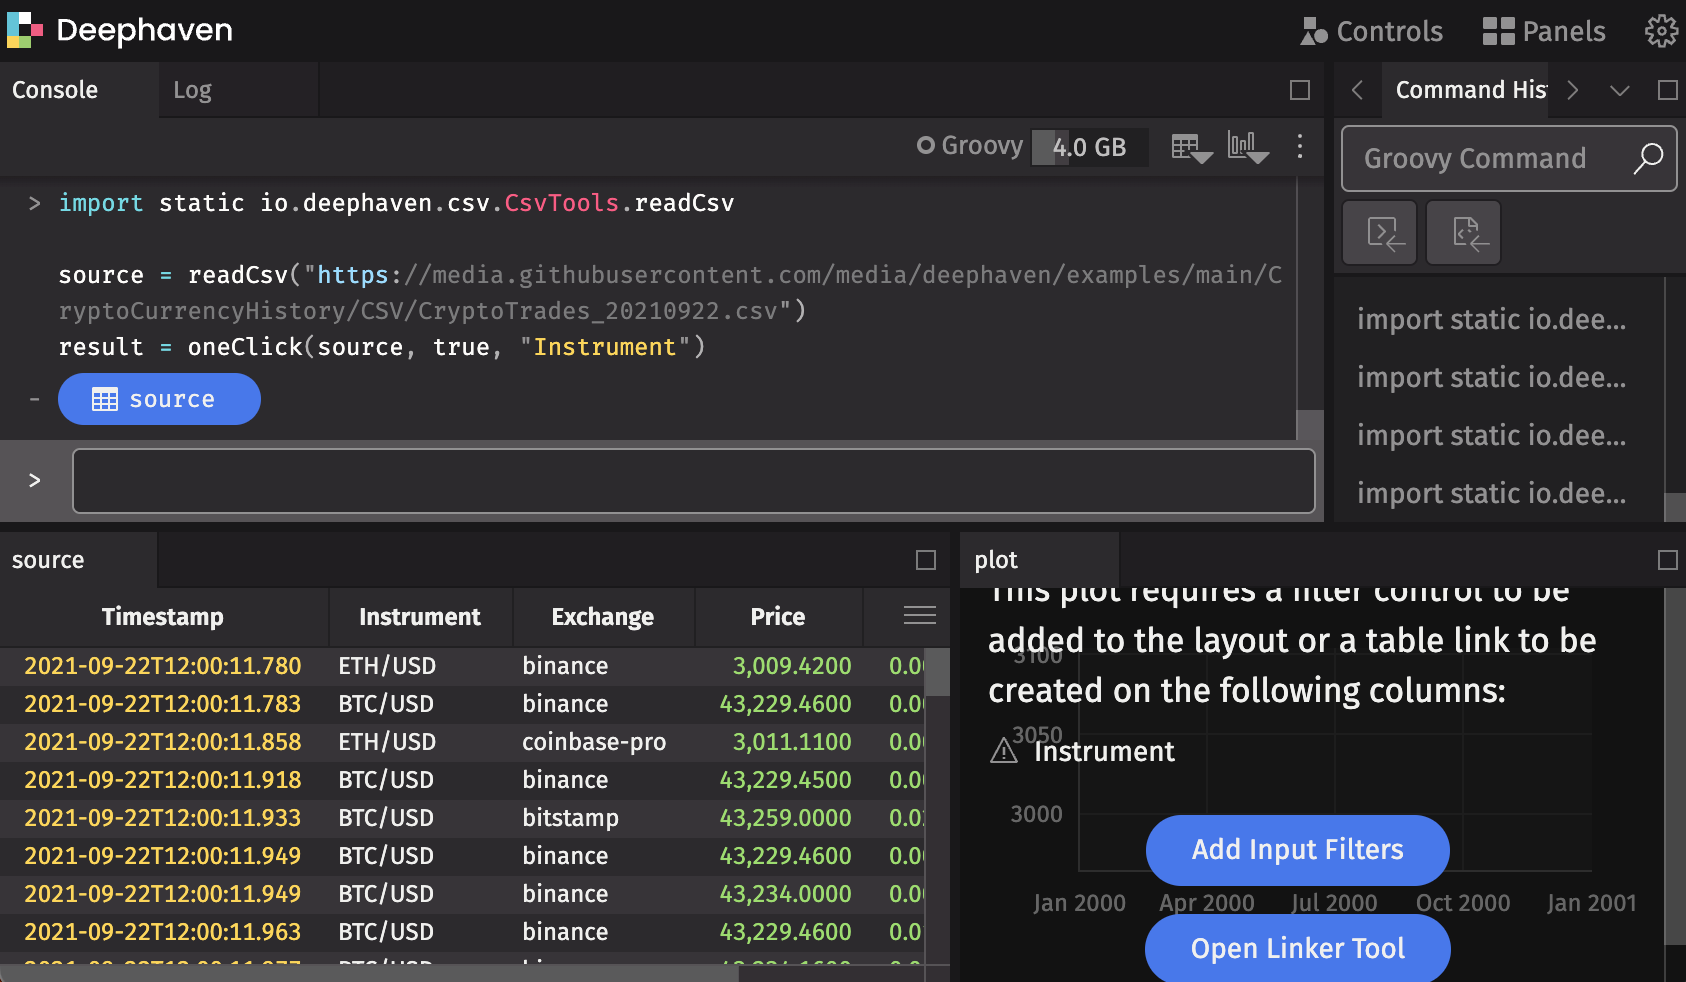The width and height of the screenshot is (1686, 982).
Task: Expand the Command History tab list chevron
Action: pyautogui.click(x=1619, y=90)
